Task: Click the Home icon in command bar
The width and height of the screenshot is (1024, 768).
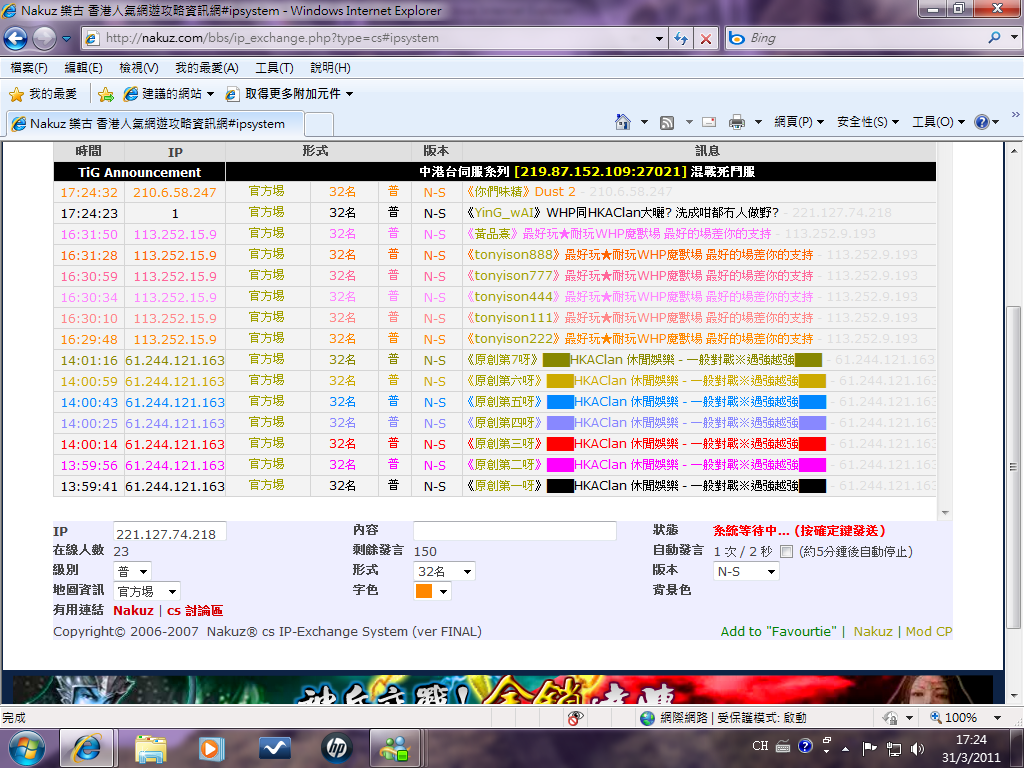Action: pyautogui.click(x=623, y=121)
